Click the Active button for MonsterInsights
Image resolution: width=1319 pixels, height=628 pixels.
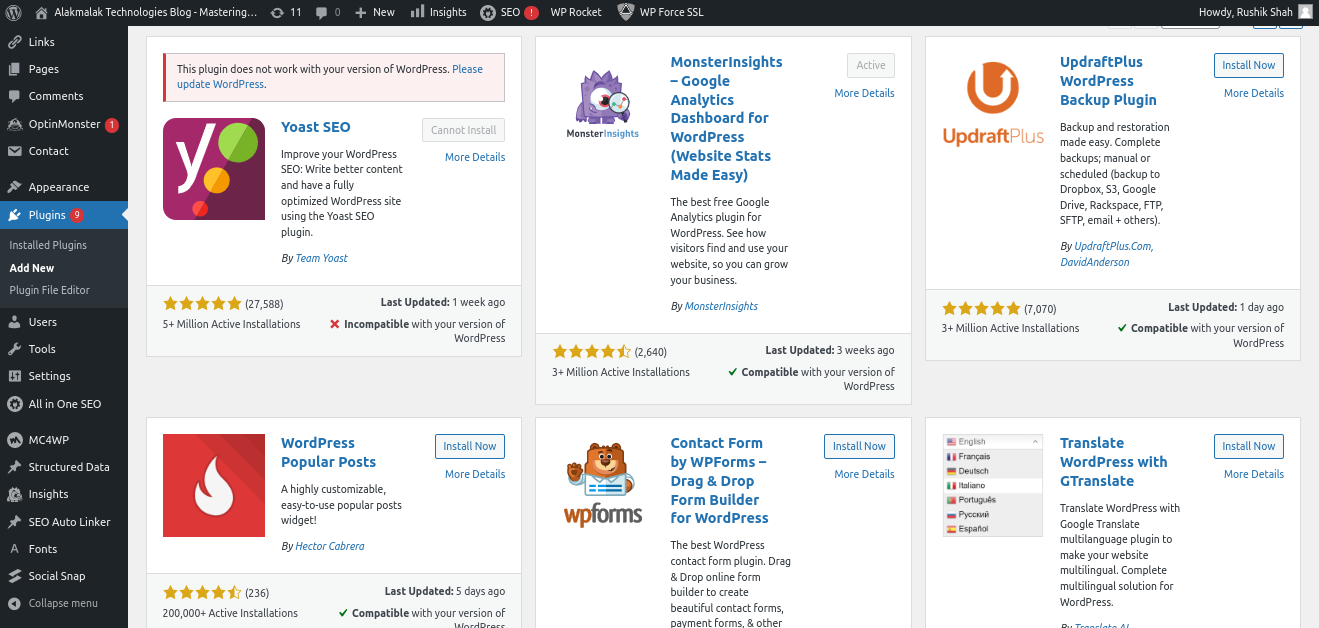click(x=871, y=65)
